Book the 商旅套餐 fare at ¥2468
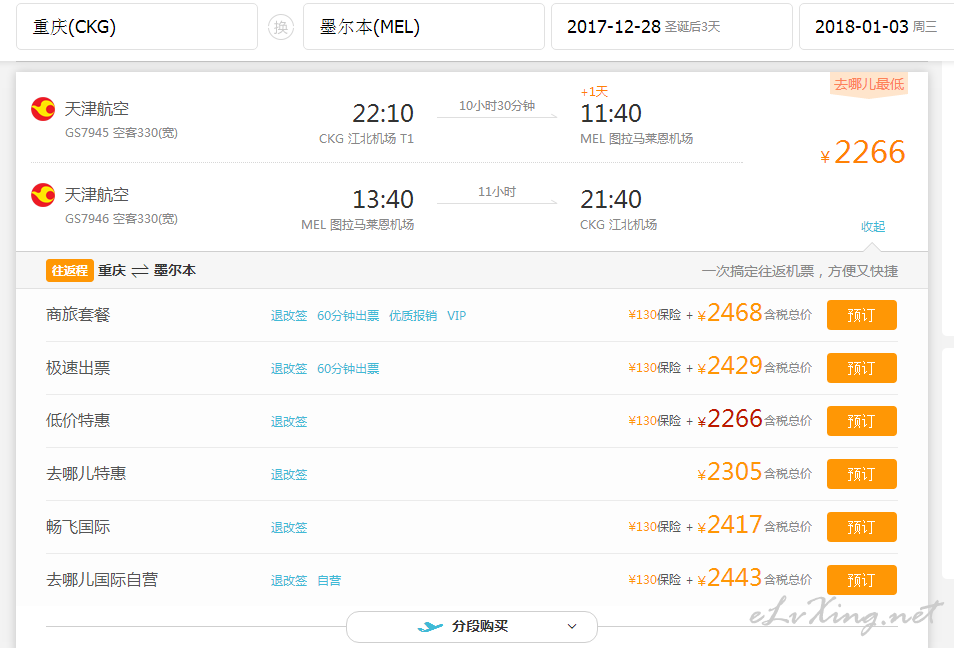Image resolution: width=954 pixels, height=648 pixels. click(862, 315)
